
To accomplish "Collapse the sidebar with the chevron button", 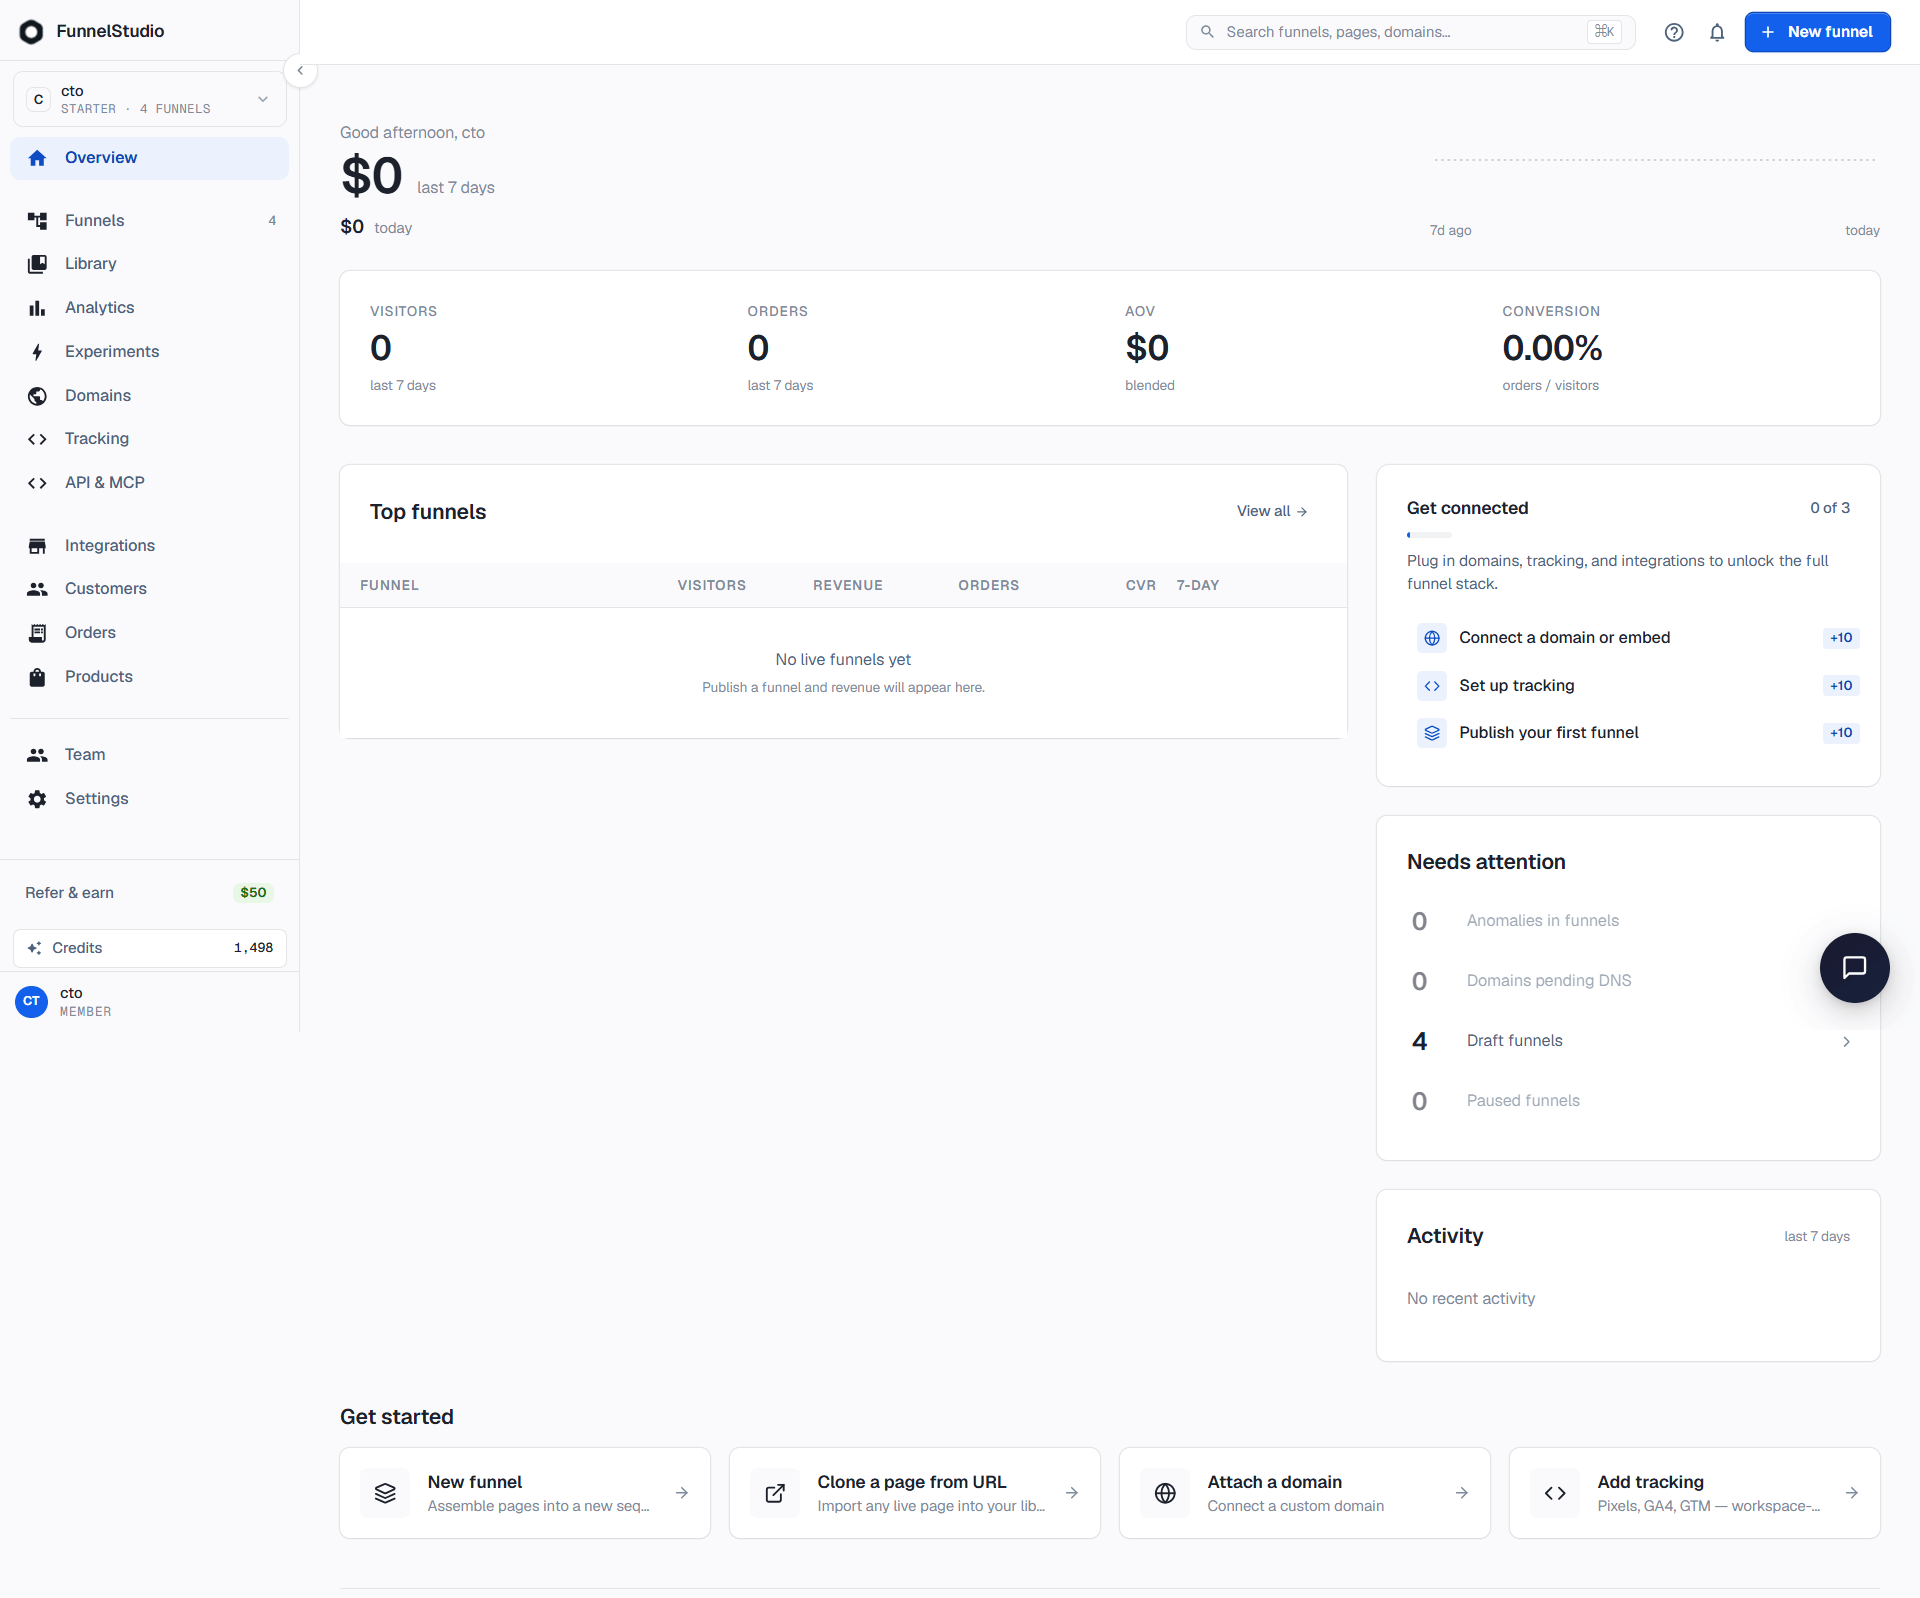I will tap(300, 71).
